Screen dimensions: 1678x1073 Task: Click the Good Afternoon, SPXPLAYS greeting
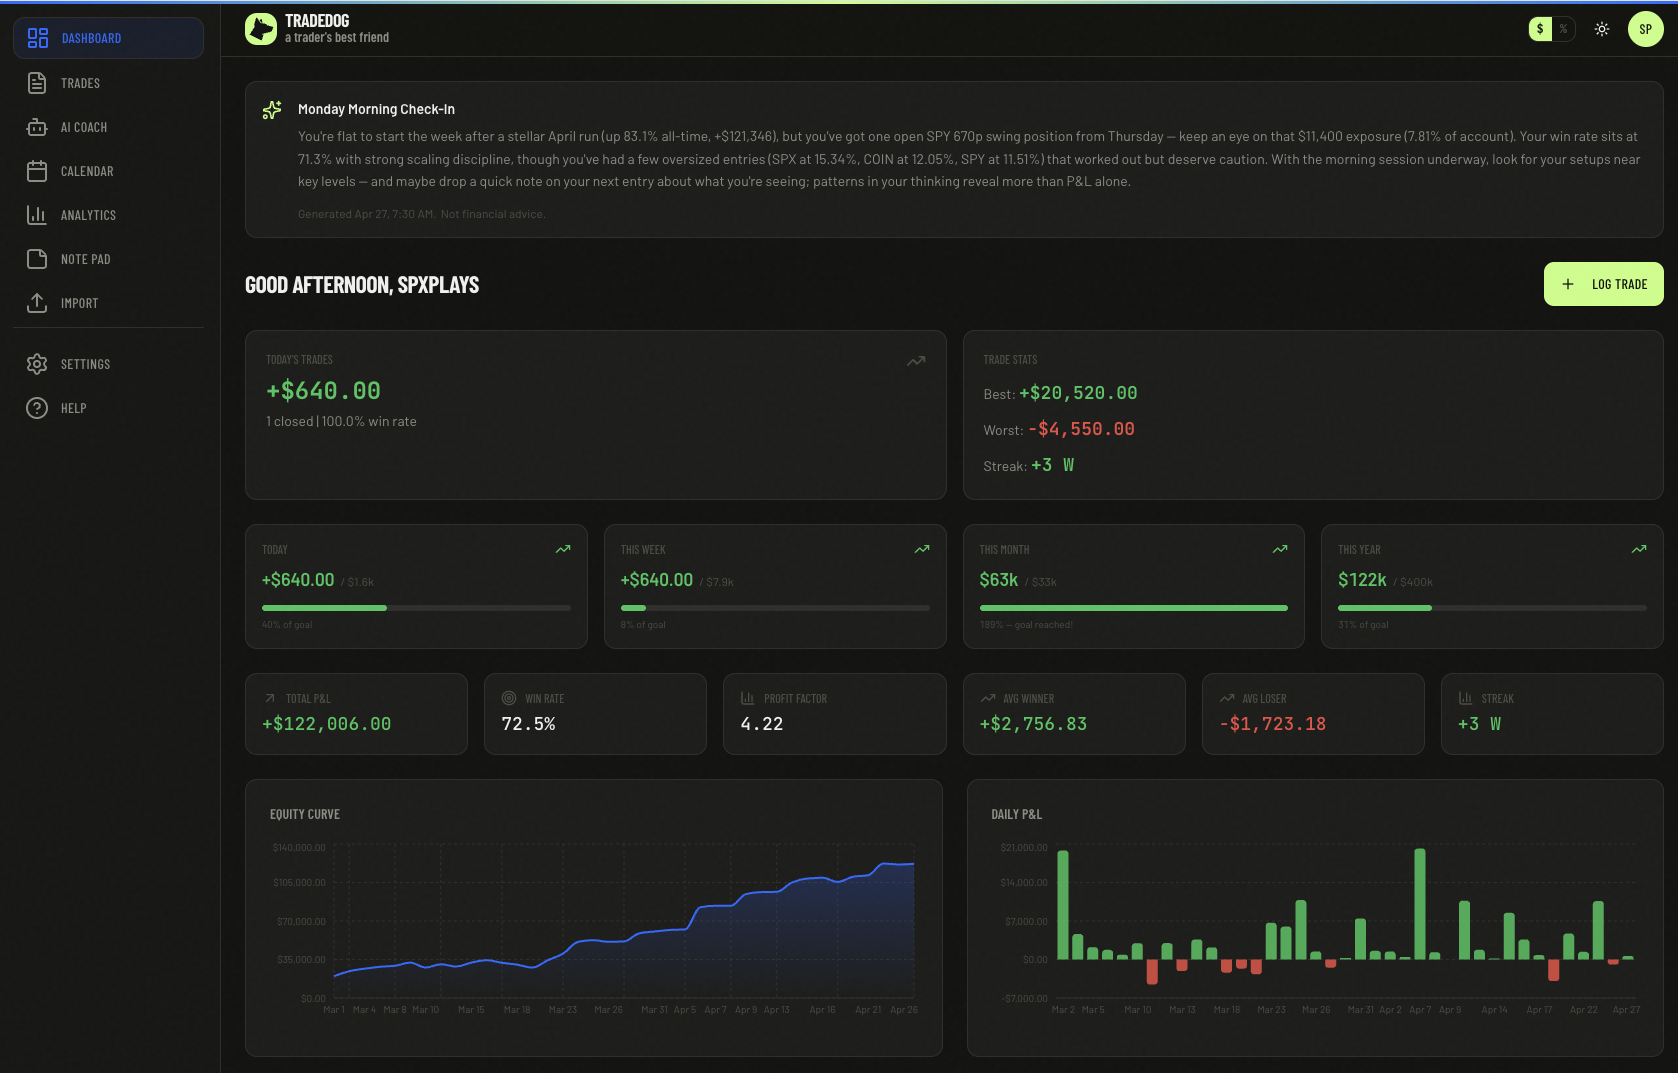pos(362,285)
